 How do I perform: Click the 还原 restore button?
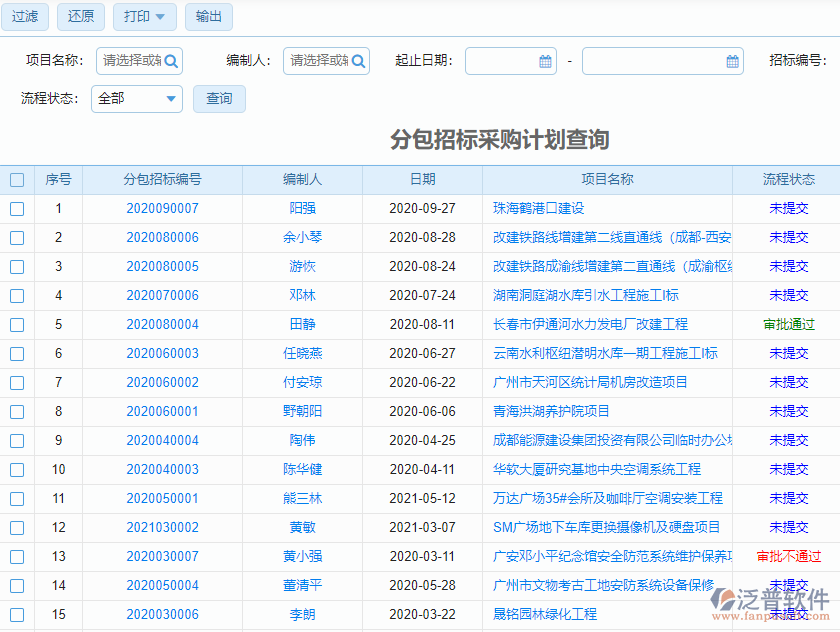pyautogui.click(x=80, y=17)
